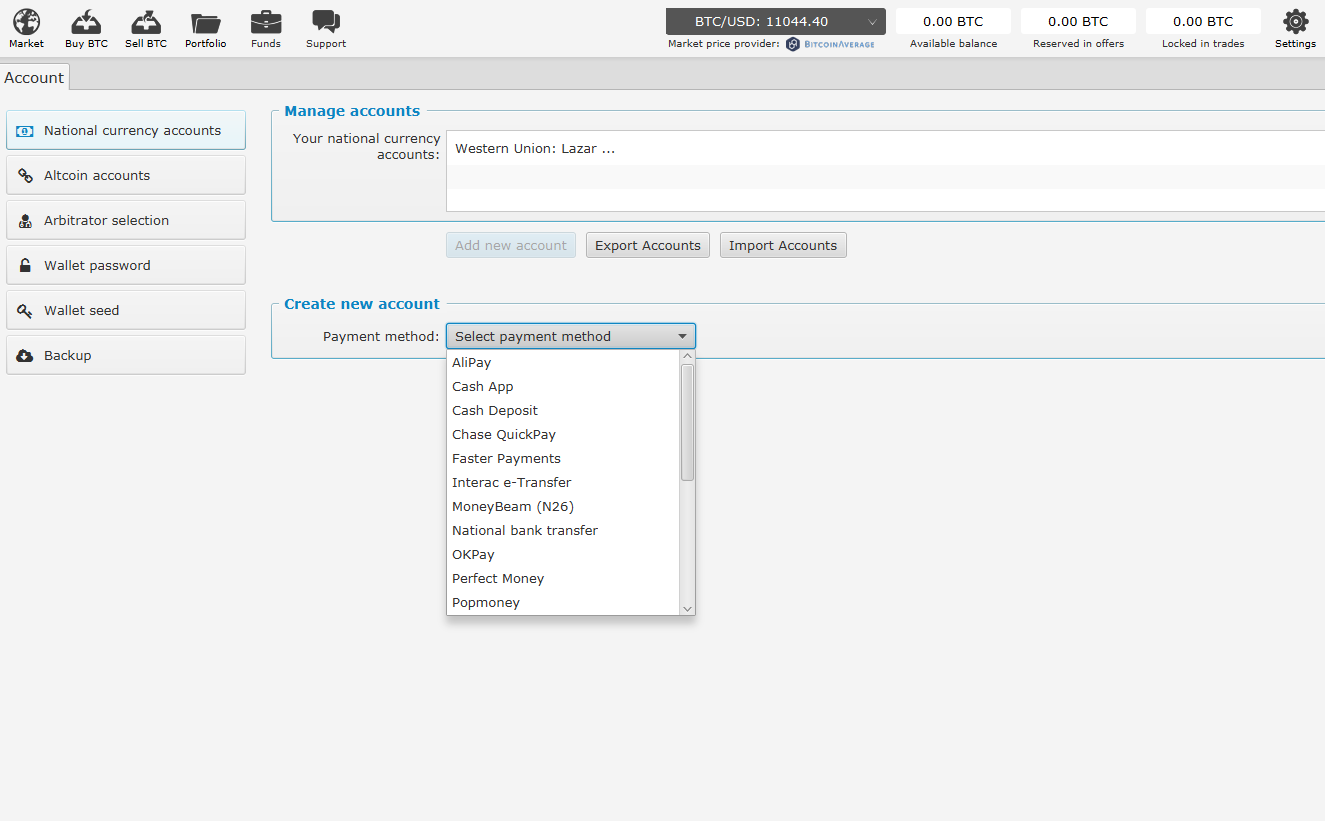Click the Wallet password lock icon
The height and width of the screenshot is (821, 1325).
(x=25, y=266)
